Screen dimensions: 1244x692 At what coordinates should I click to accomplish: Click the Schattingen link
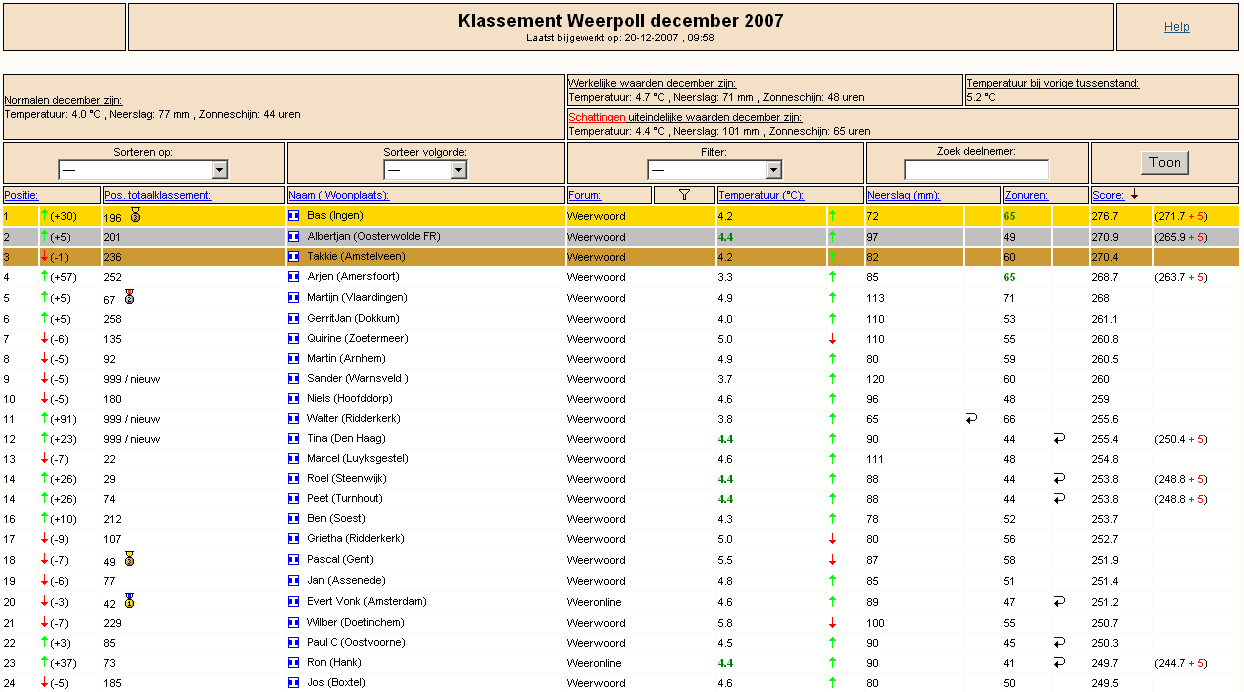pos(597,117)
